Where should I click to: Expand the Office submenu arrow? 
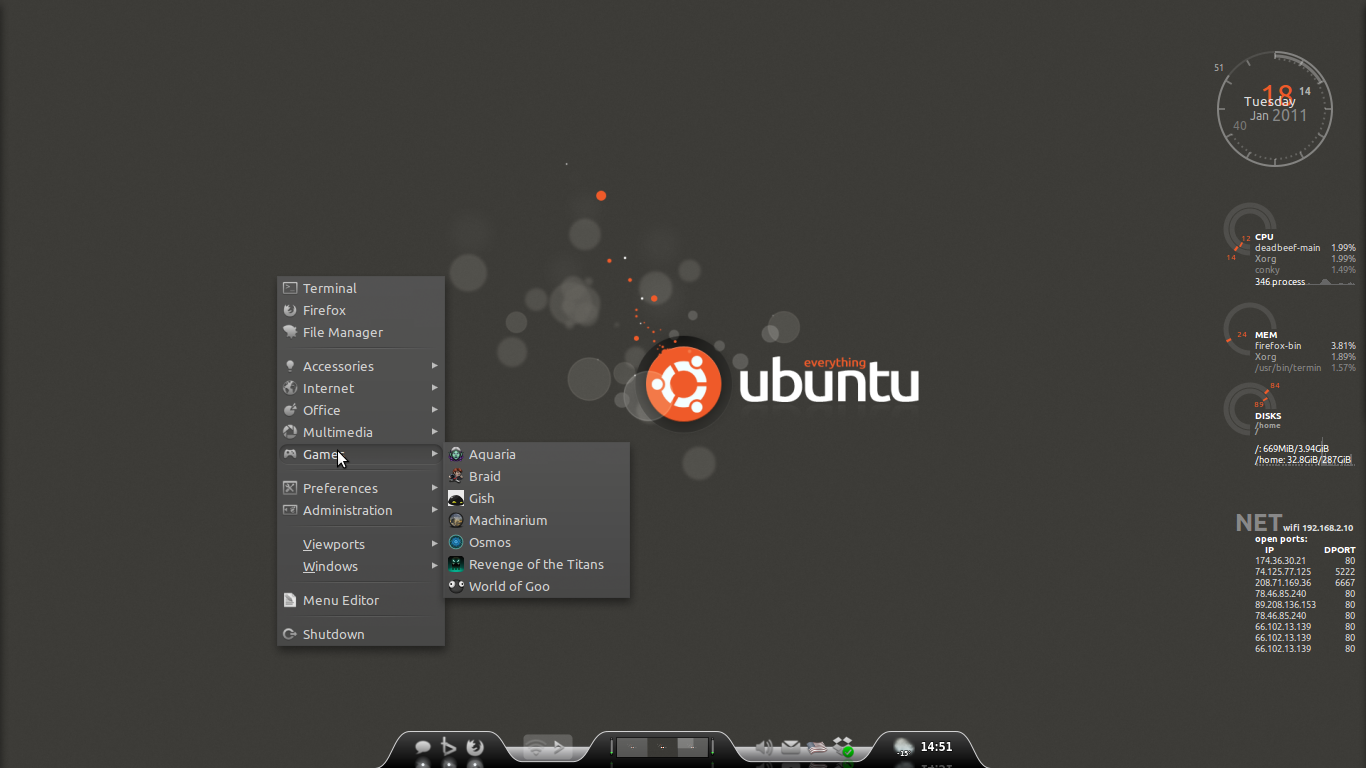coord(435,410)
